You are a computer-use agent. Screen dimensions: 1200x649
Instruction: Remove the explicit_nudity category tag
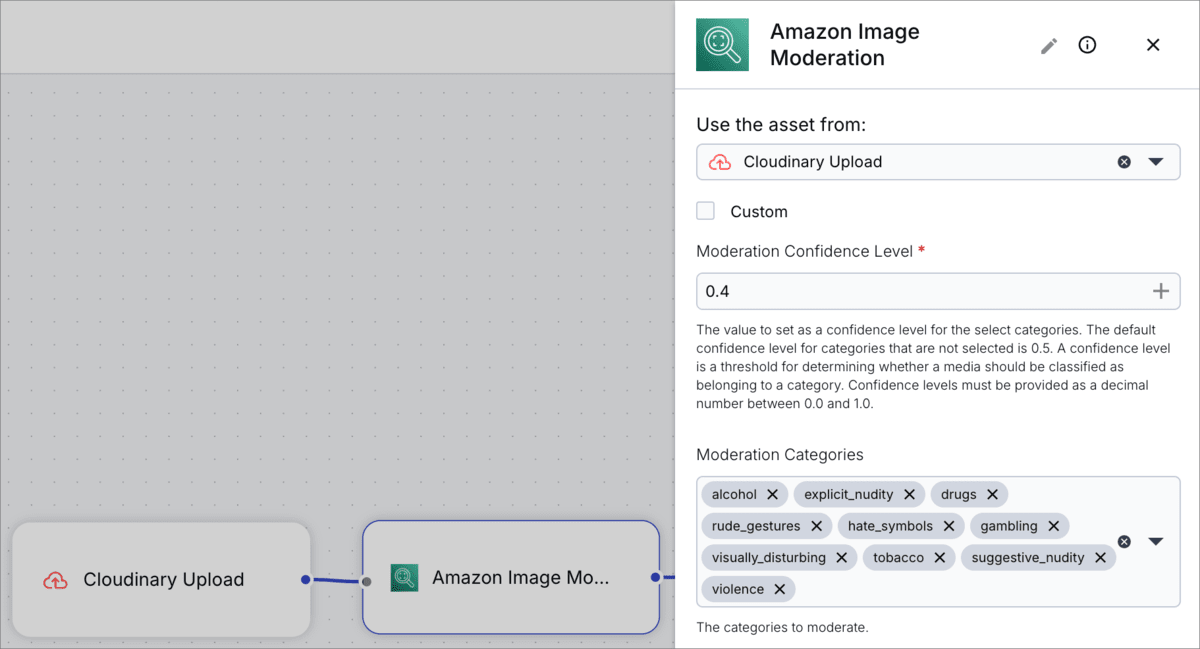pos(909,494)
